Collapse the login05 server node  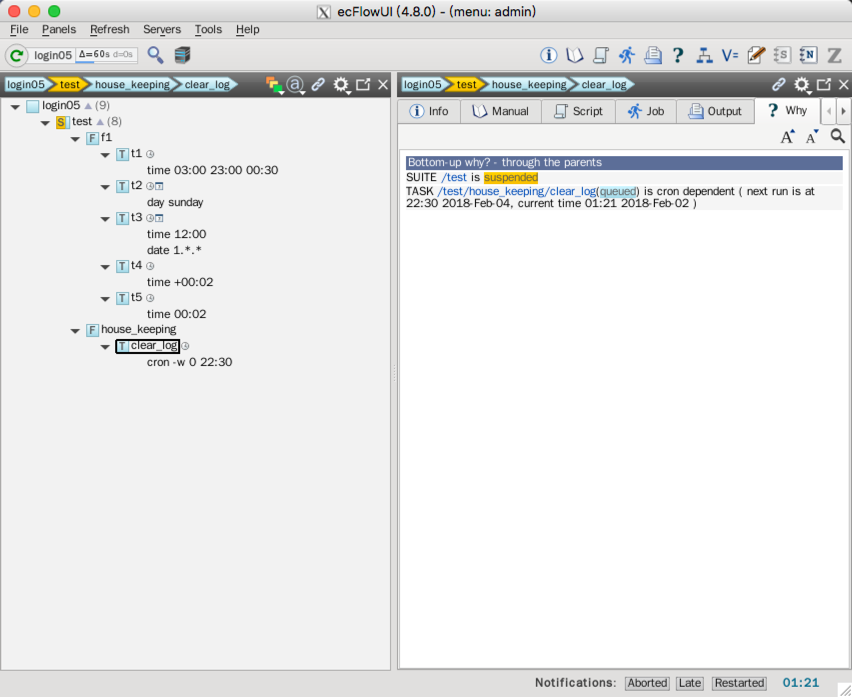(15, 106)
